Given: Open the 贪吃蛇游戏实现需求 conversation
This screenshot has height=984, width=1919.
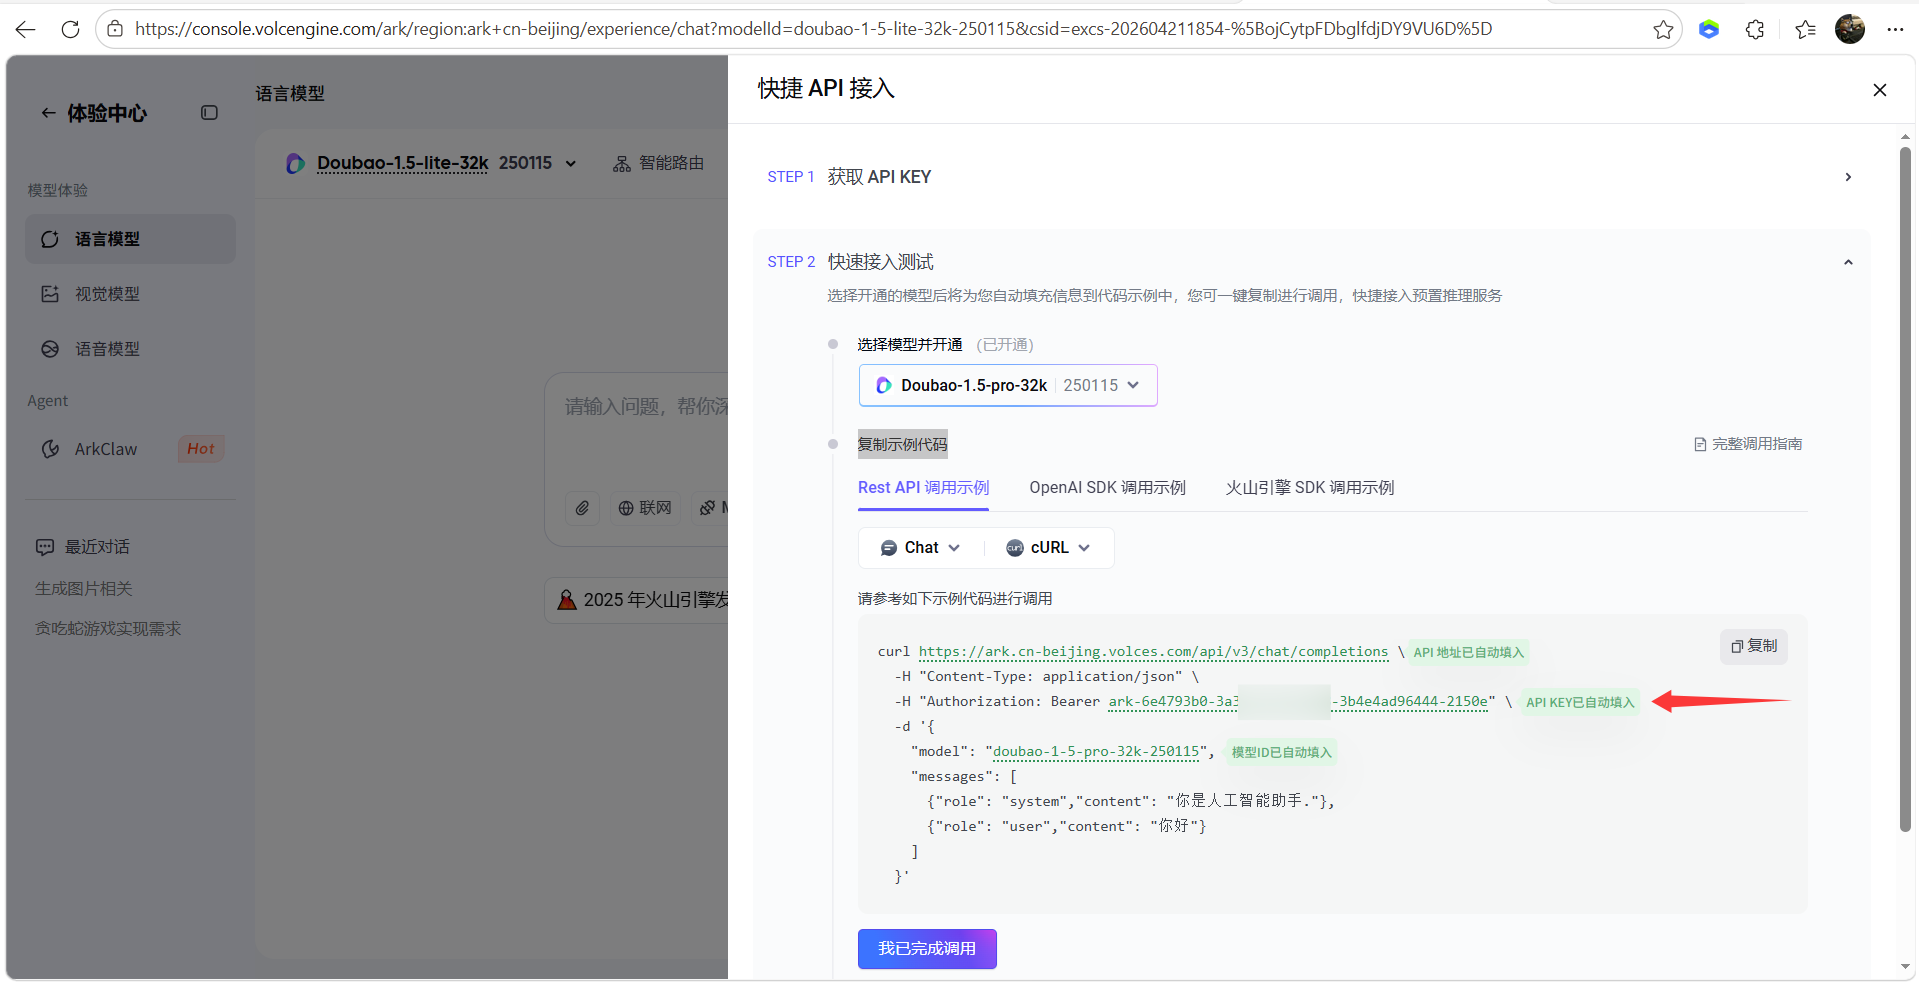Looking at the screenshot, I should click(x=108, y=629).
